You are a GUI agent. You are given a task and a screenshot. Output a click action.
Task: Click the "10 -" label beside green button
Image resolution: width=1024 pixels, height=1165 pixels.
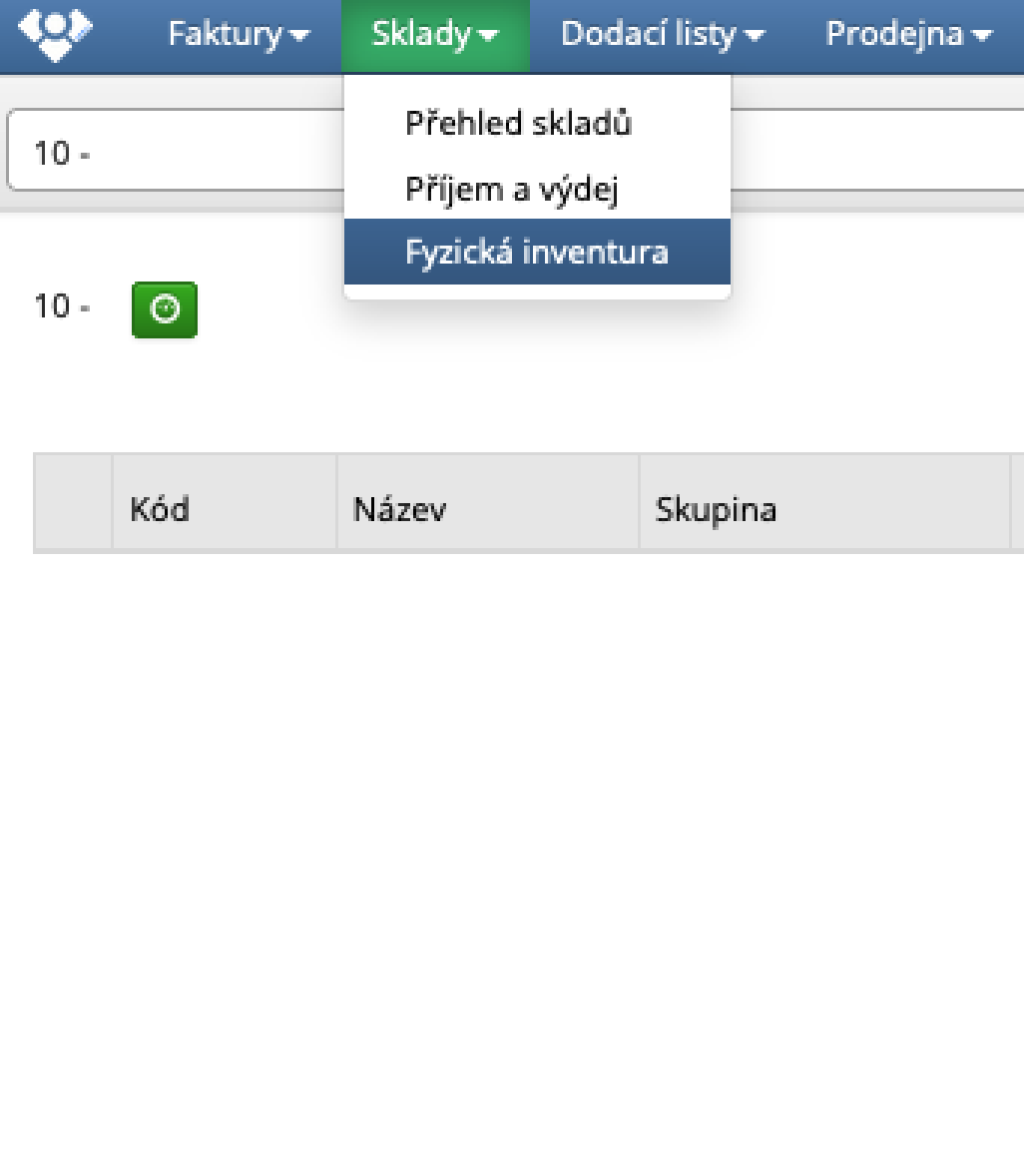tap(62, 307)
